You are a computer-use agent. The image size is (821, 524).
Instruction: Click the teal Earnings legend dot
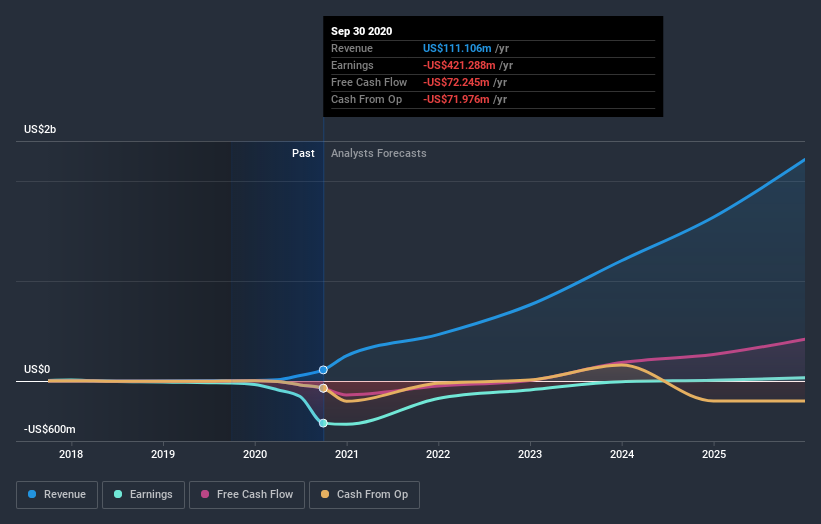(x=118, y=494)
